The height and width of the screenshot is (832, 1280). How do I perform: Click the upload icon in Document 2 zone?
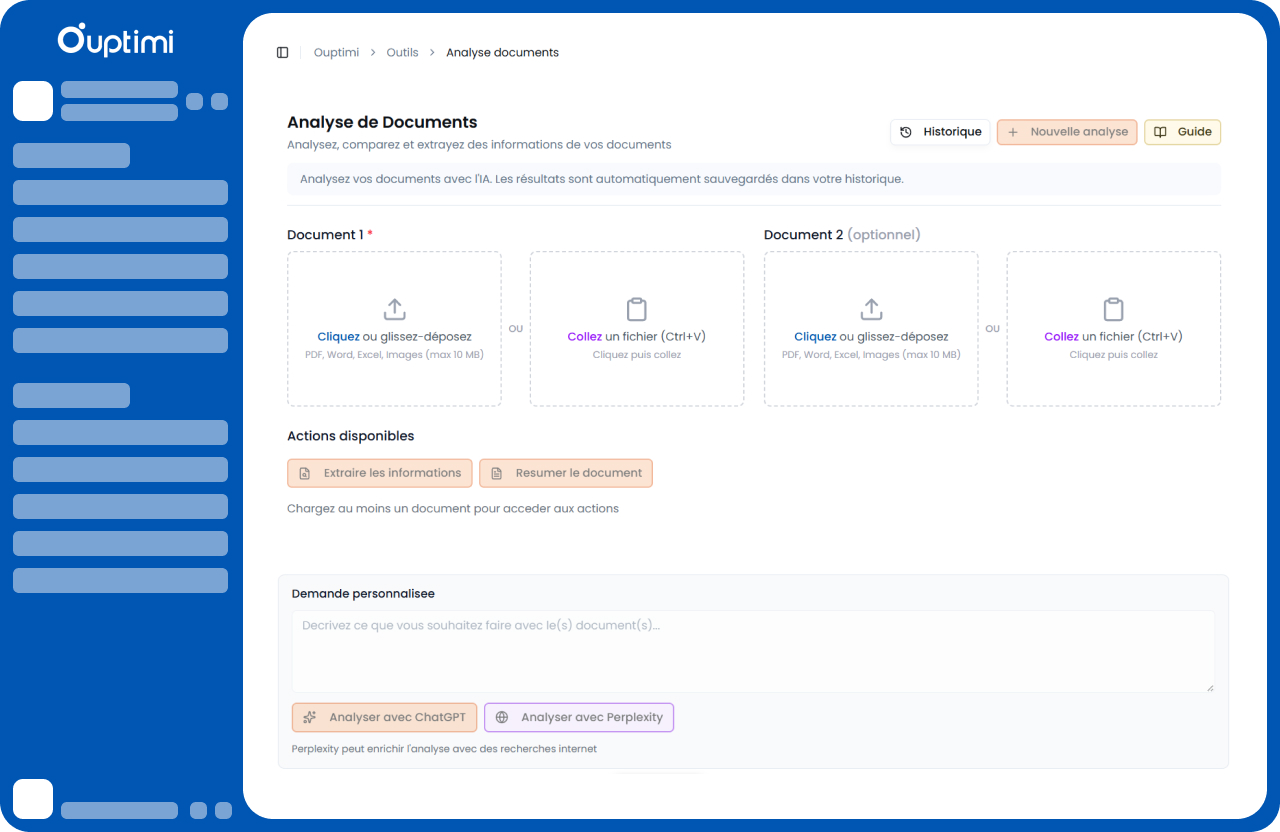870,309
